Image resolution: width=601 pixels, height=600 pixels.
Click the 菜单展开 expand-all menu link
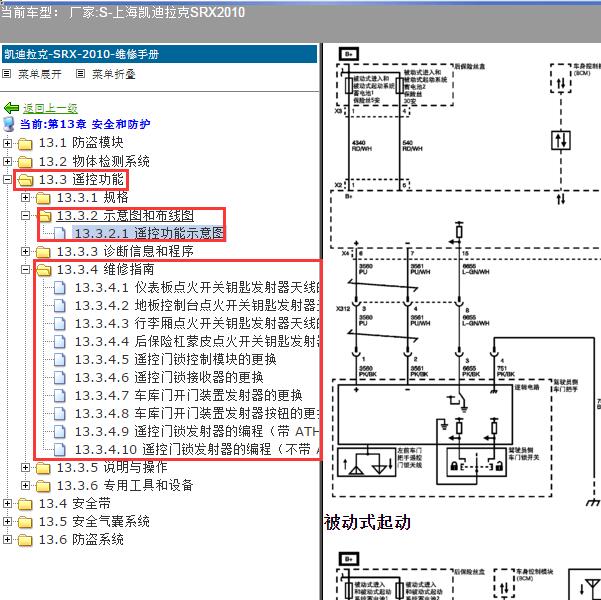click(40, 74)
